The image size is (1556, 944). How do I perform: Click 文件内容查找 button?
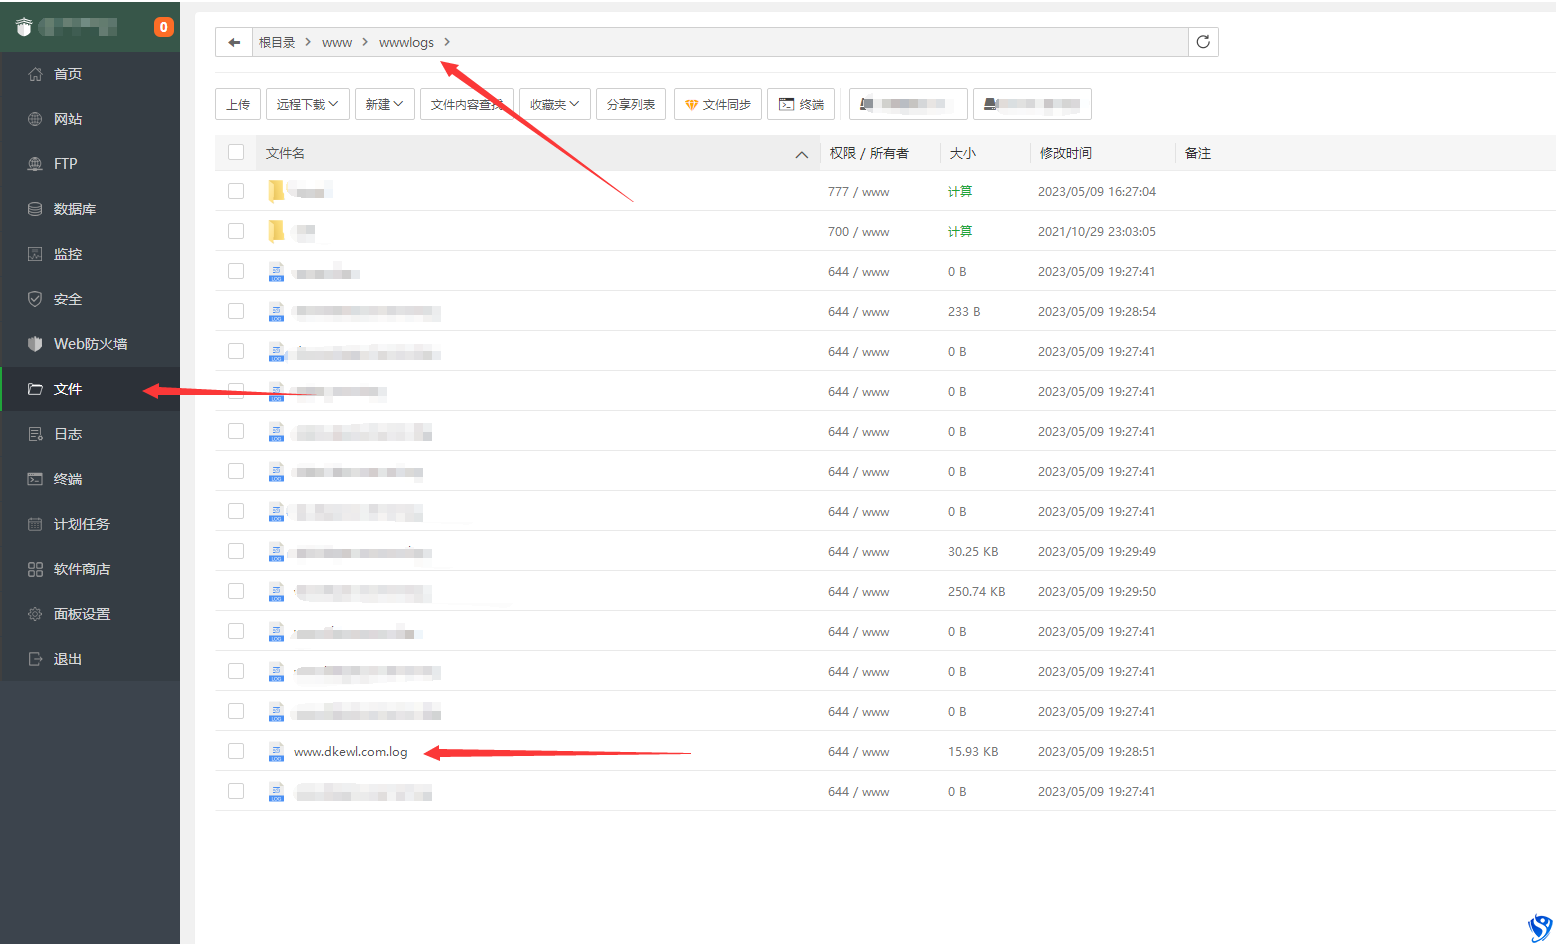tap(467, 104)
